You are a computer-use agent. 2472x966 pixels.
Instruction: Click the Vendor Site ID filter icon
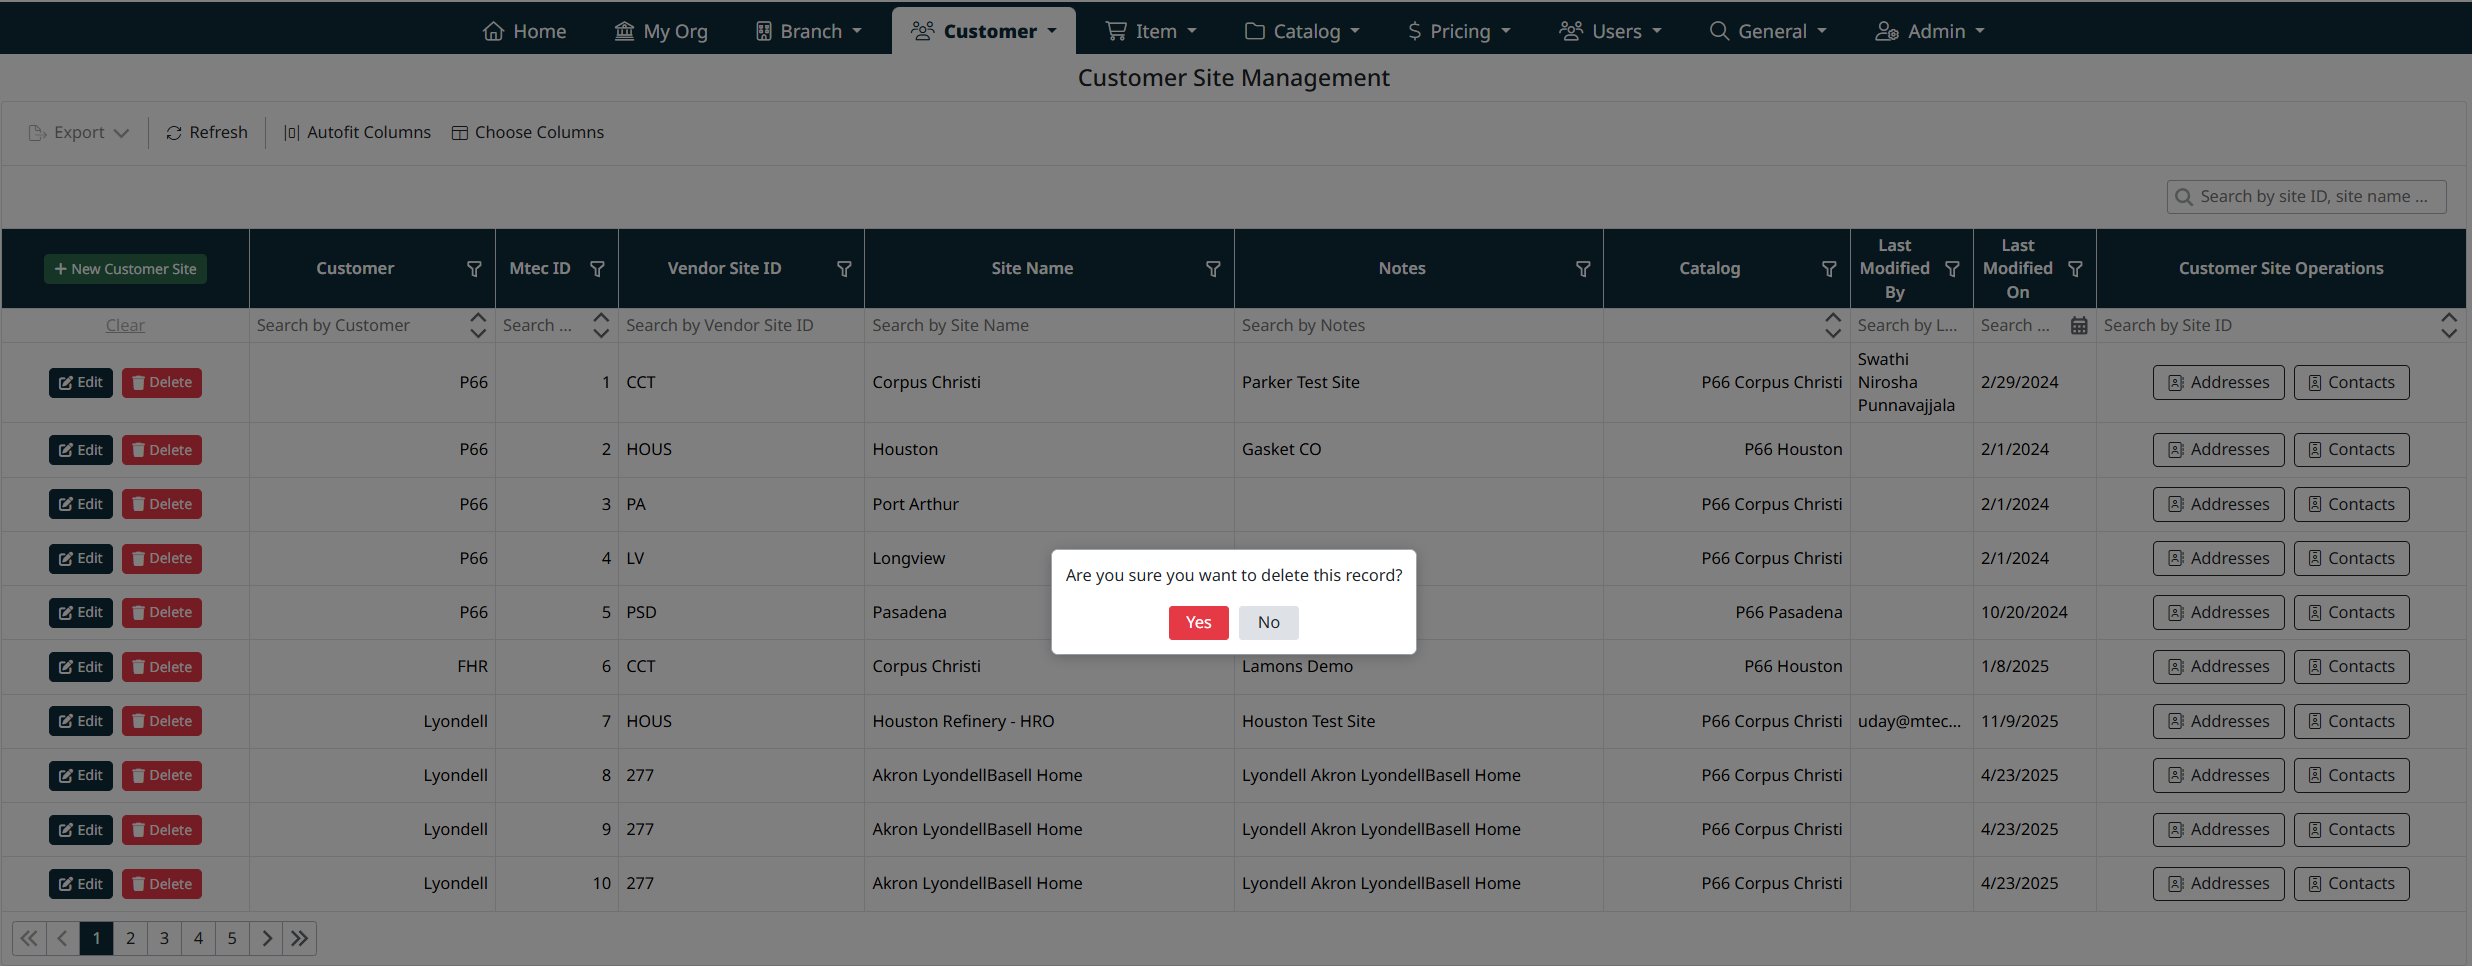click(843, 269)
